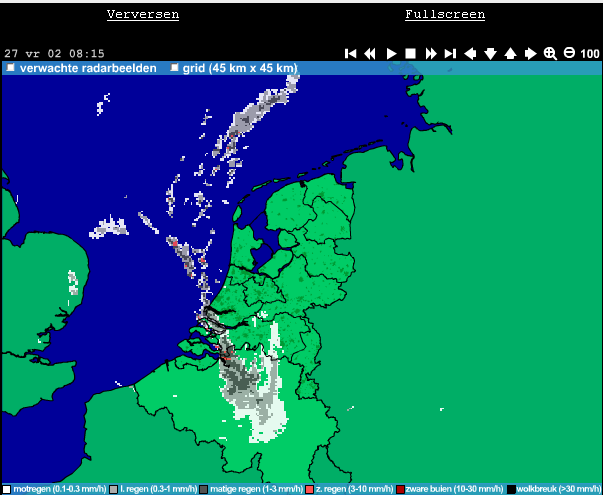Screen dimensions: 604x497
Task: Click the z. regen (3-10 mm/h) label
Action: coord(354,489)
